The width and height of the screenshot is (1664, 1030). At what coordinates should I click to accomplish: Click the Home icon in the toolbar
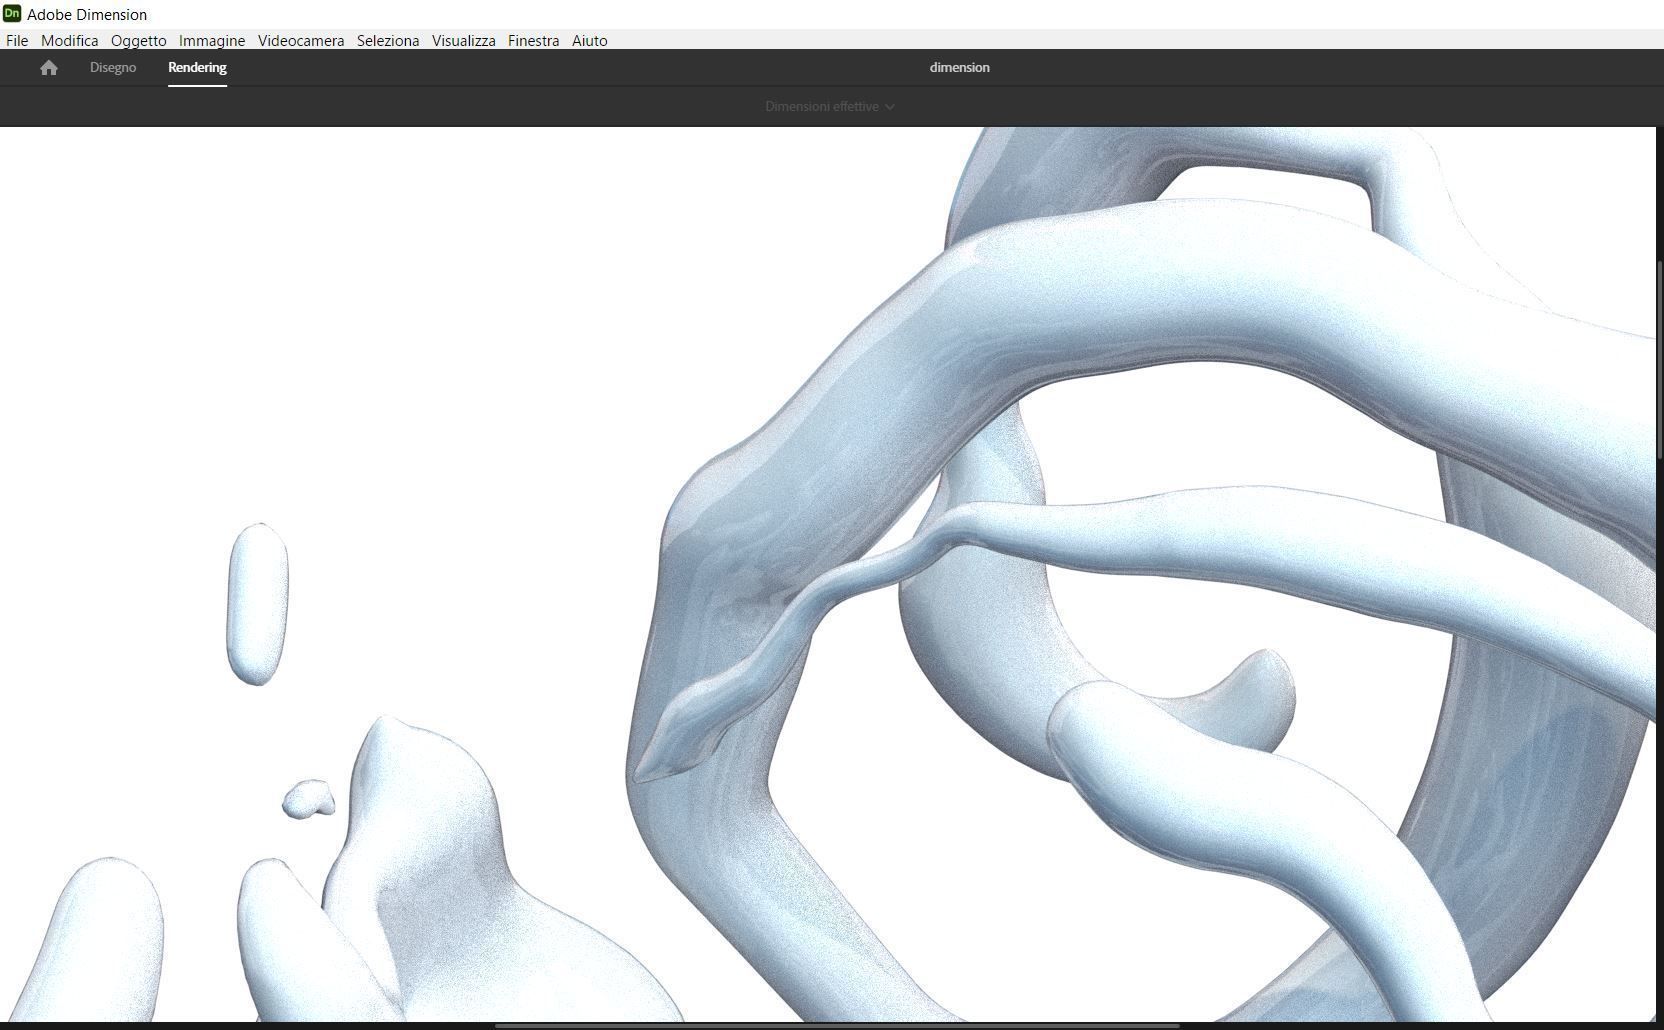coord(49,67)
